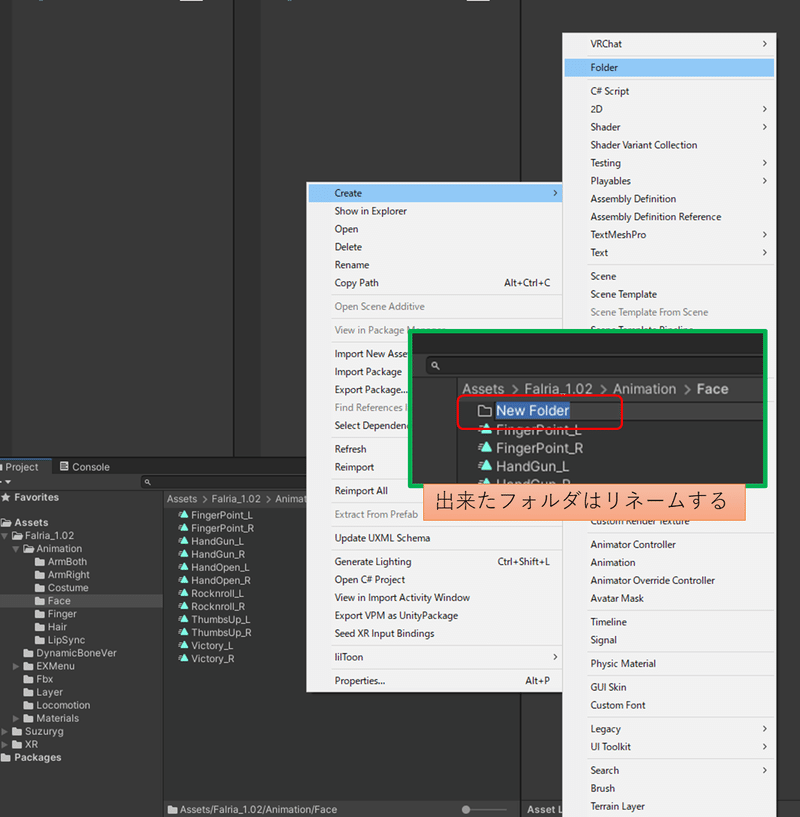Click the New Folder name edit field
The height and width of the screenshot is (817, 800).
532,411
